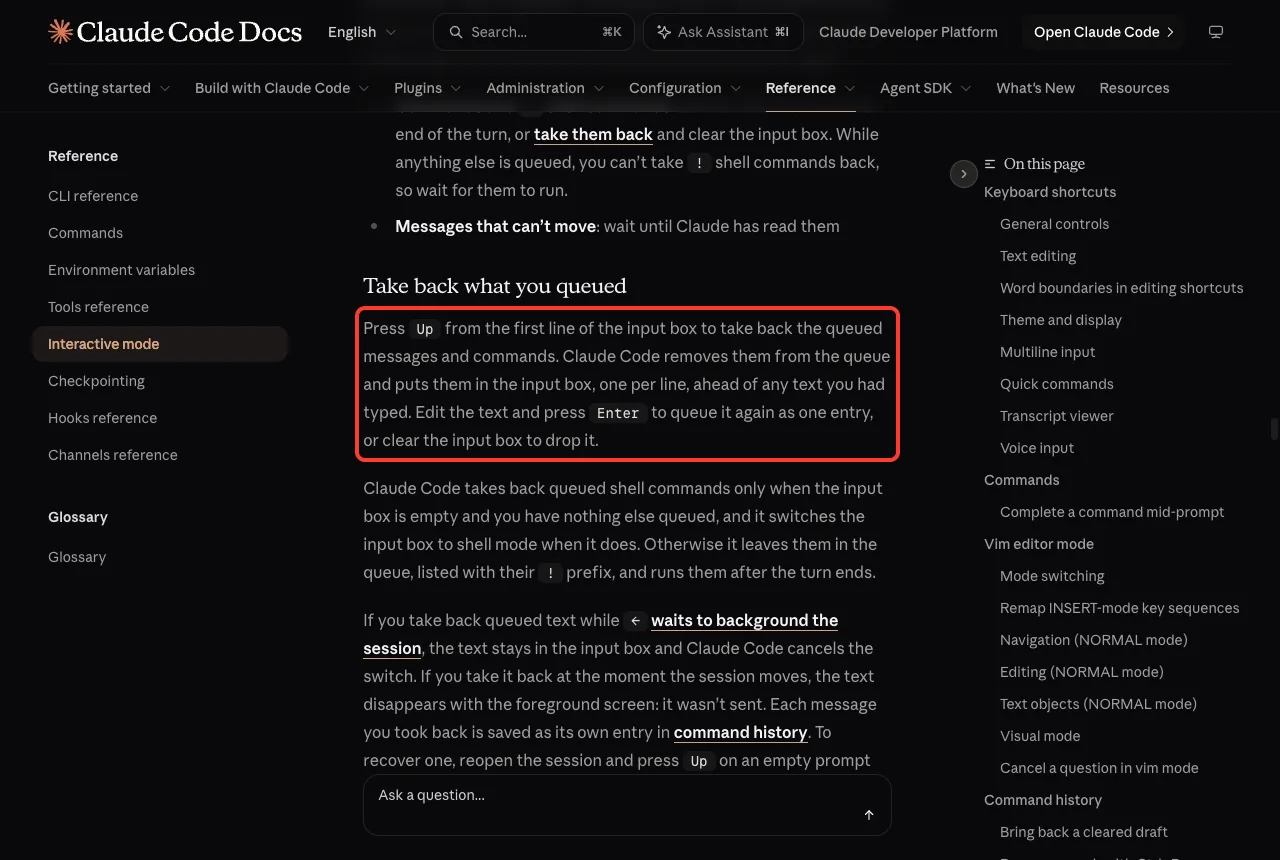Viewport: 1280px width, 860px height.
Task: Jump to Bring back a cleared draft
Action: coord(1084,832)
